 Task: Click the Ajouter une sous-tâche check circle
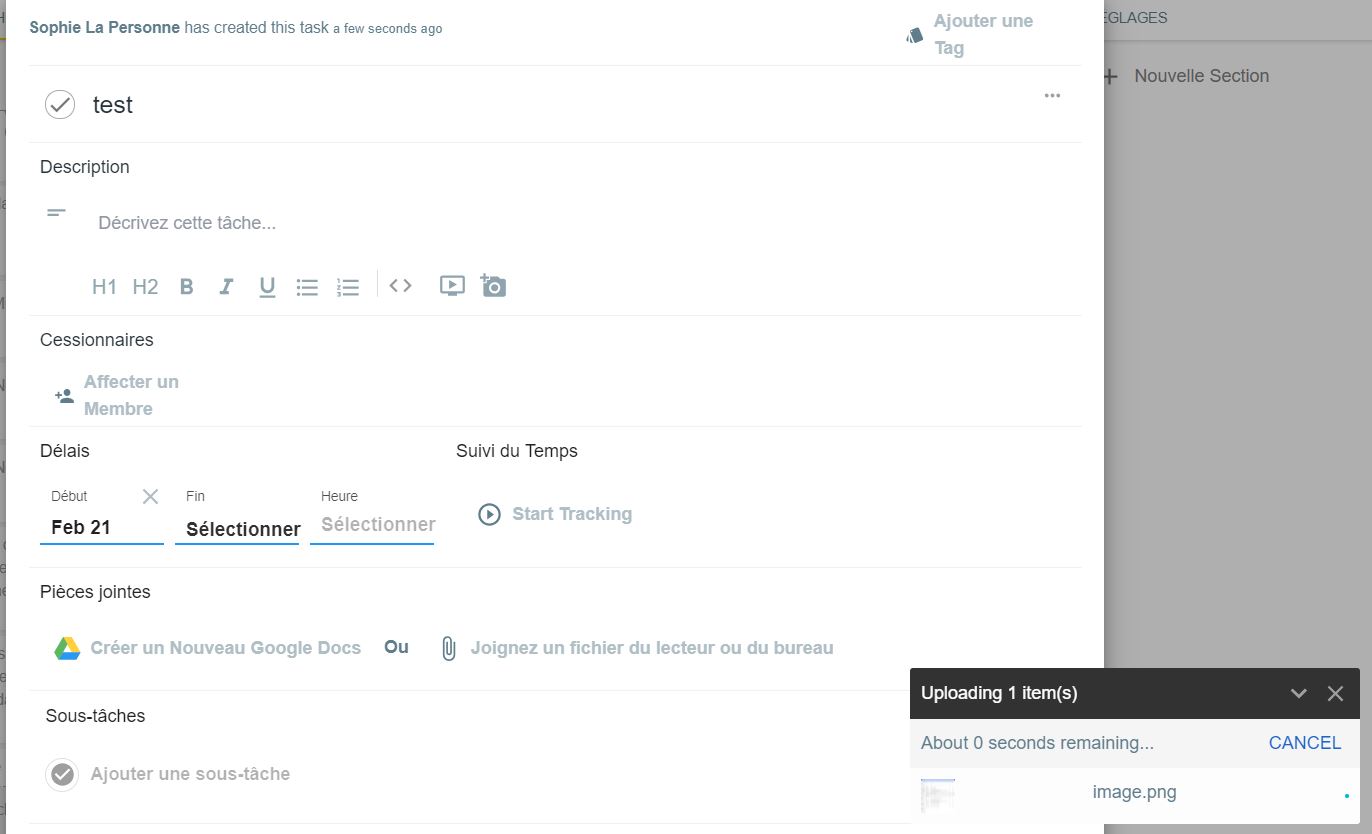pos(63,774)
